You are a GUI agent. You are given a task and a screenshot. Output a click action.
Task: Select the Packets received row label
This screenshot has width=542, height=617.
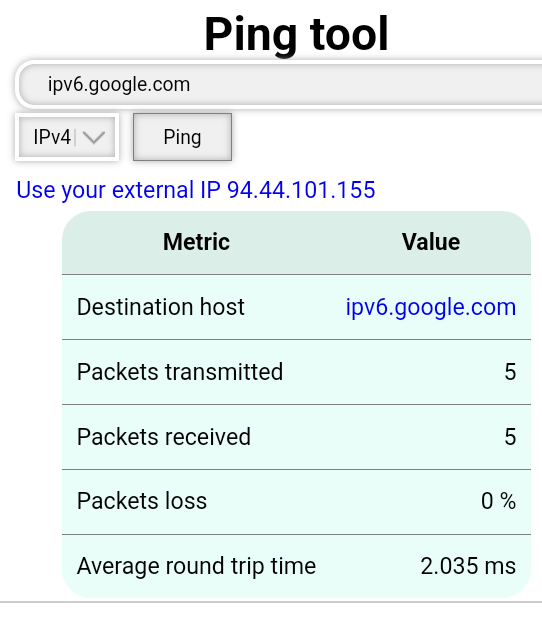164,437
